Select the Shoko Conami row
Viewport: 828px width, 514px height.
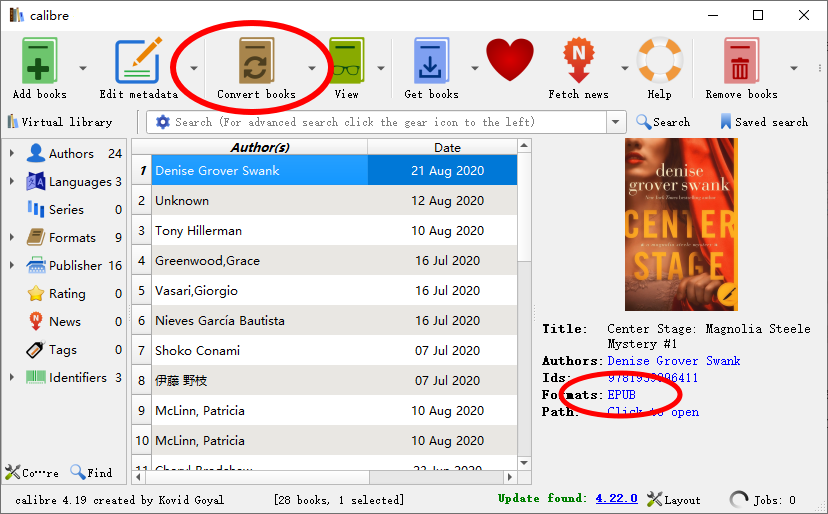334,351
